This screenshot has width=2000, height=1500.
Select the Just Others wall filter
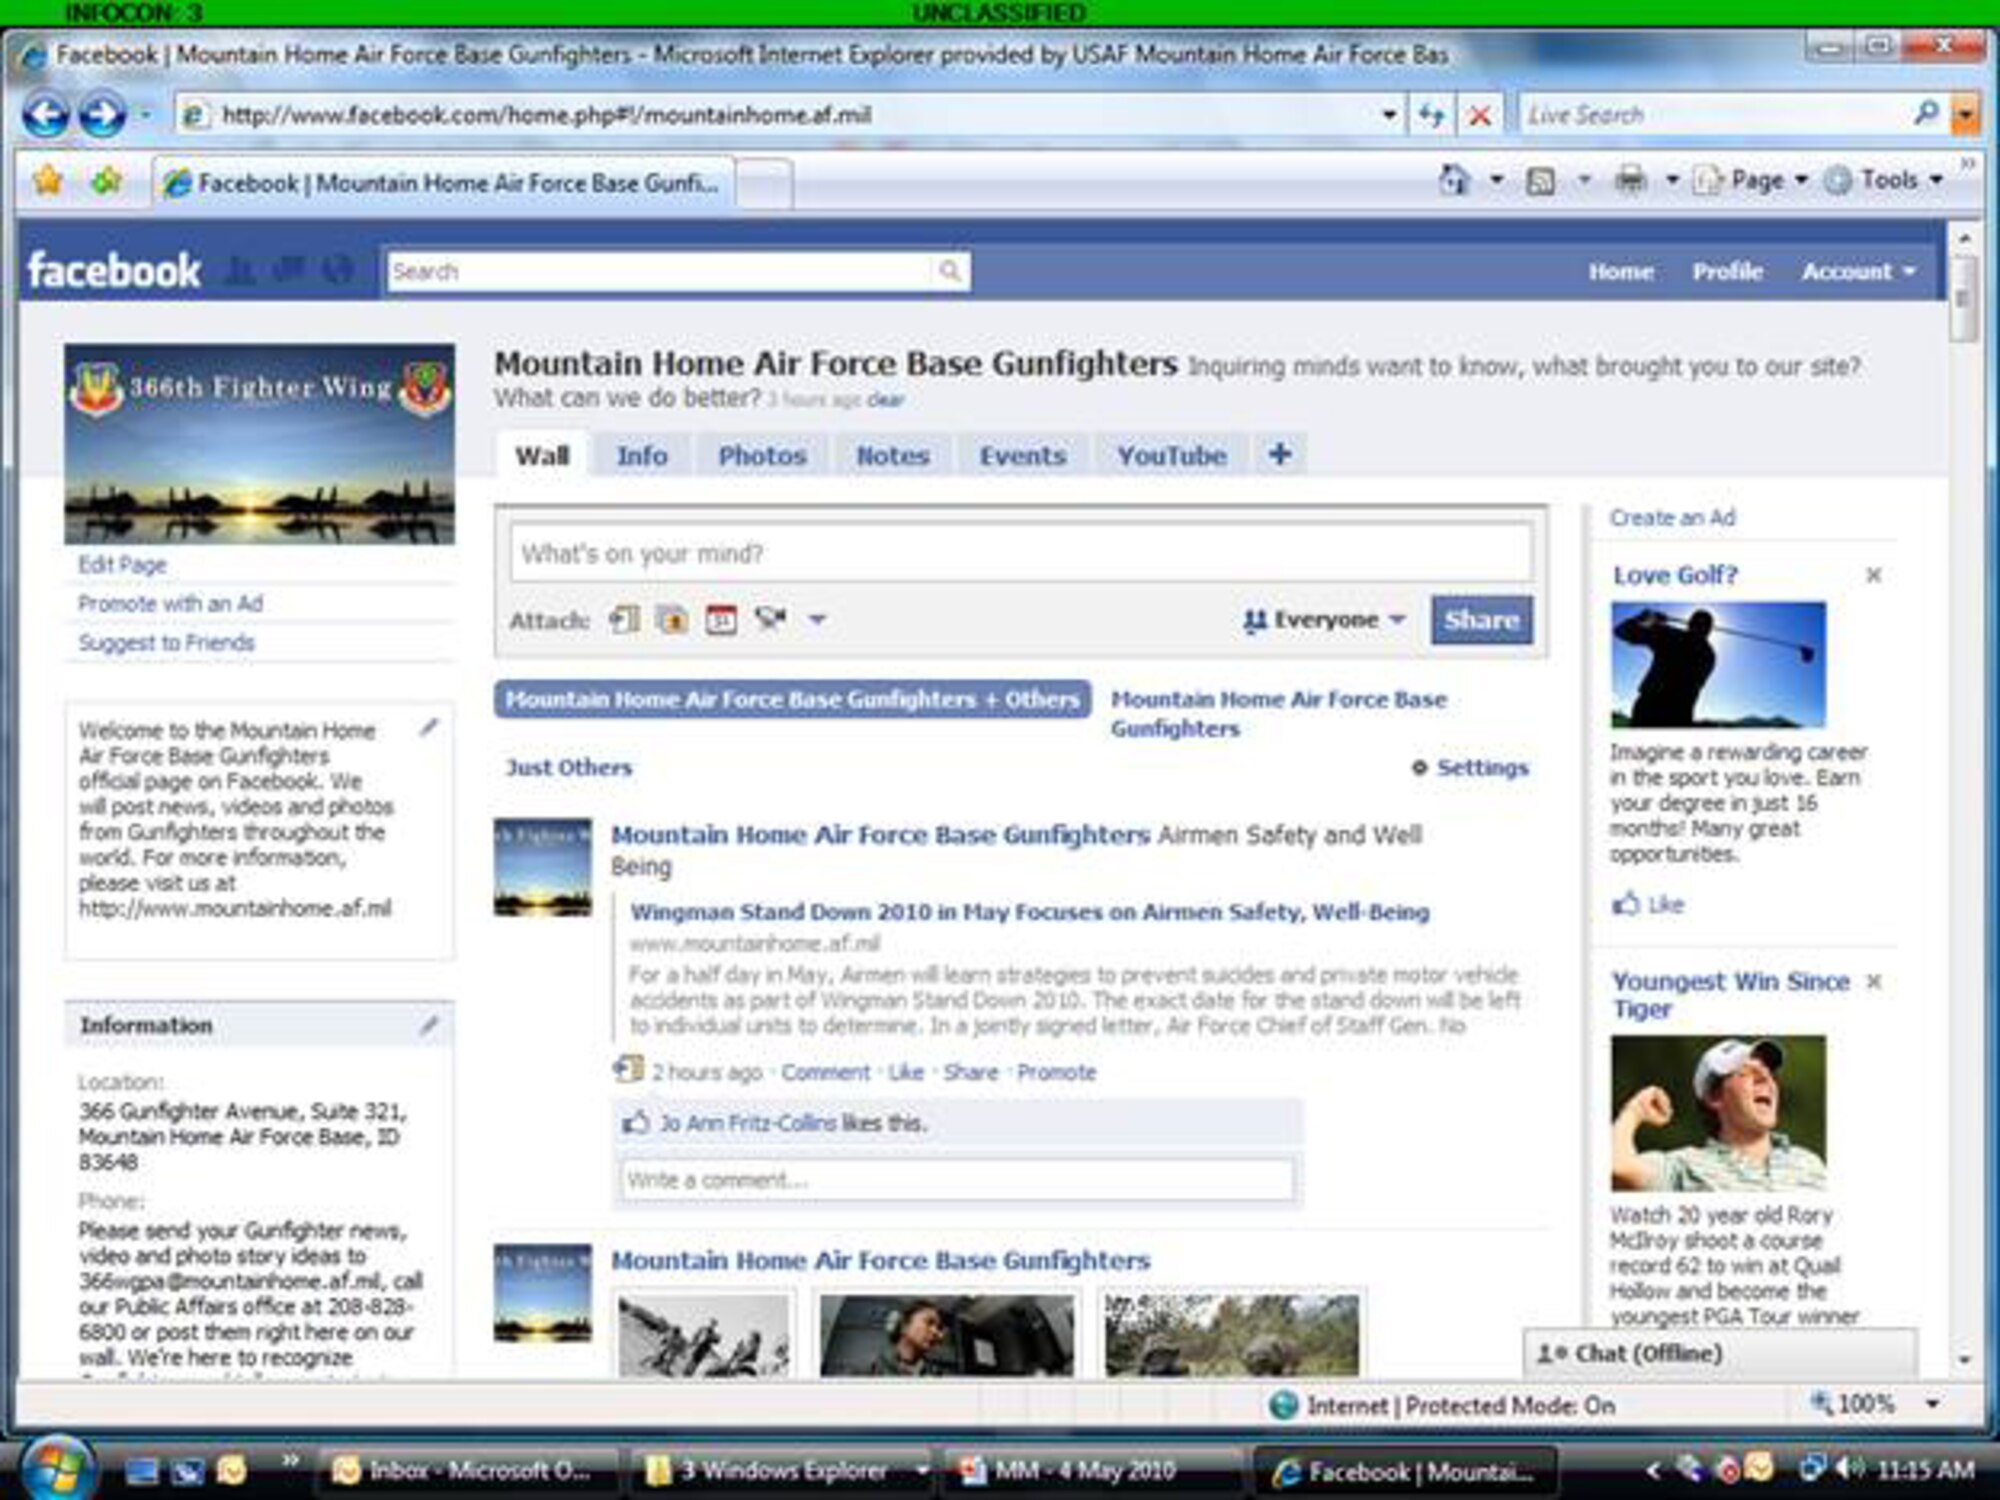(568, 768)
